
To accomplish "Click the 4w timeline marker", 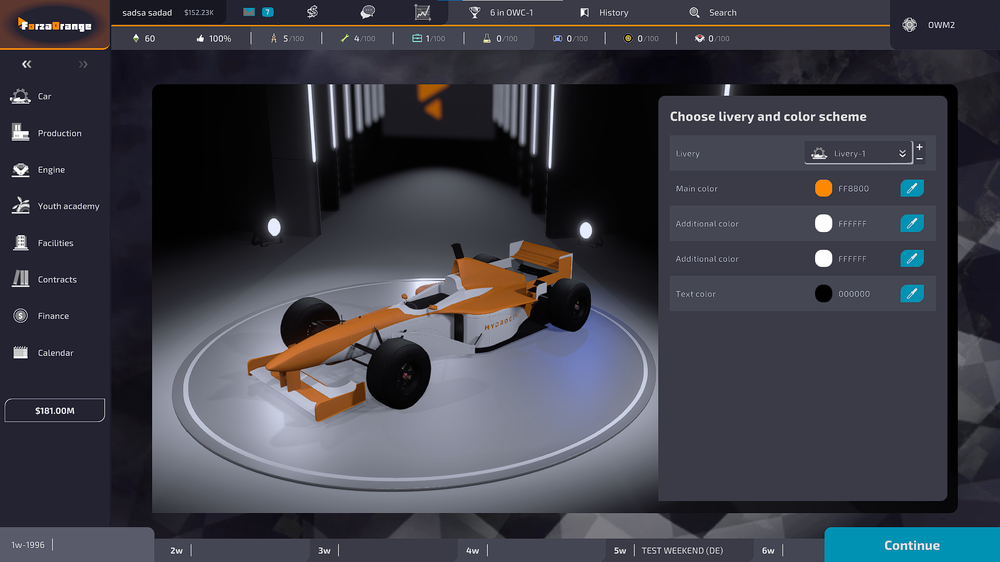I will coord(472,551).
